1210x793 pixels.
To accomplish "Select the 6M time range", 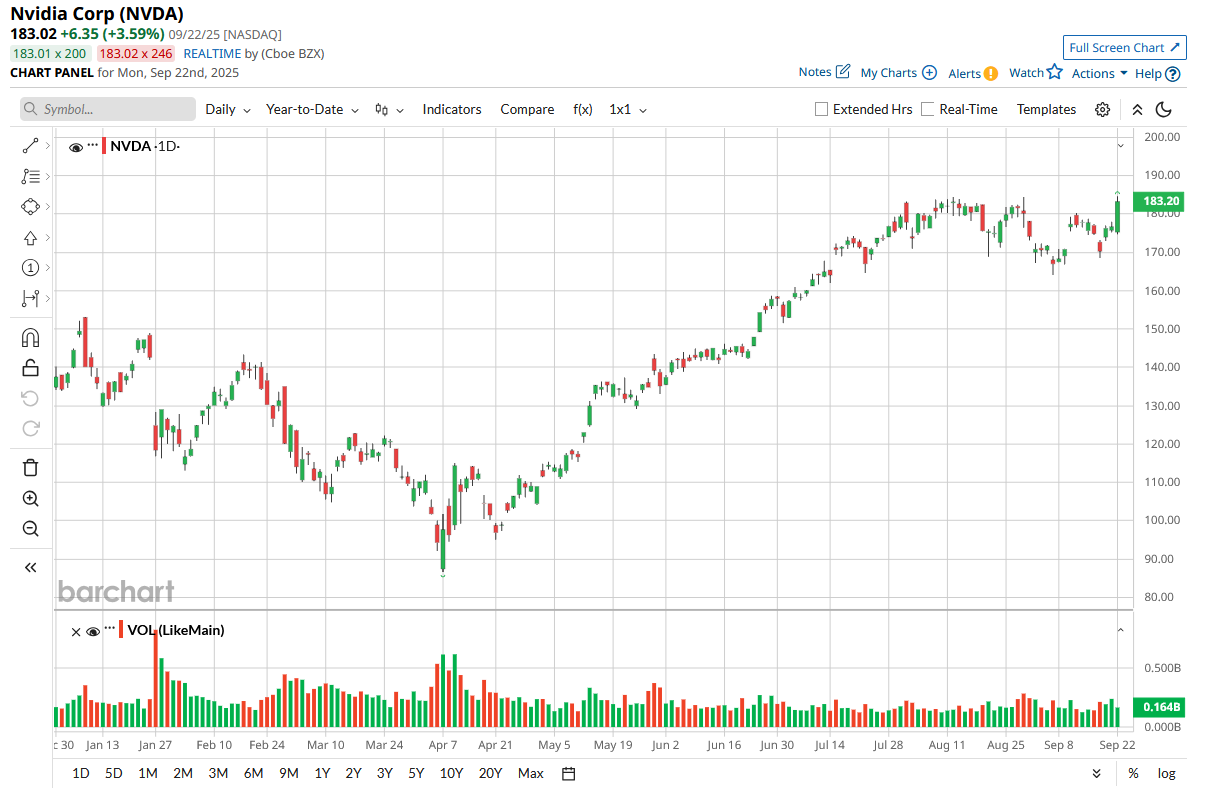I will (253, 773).
